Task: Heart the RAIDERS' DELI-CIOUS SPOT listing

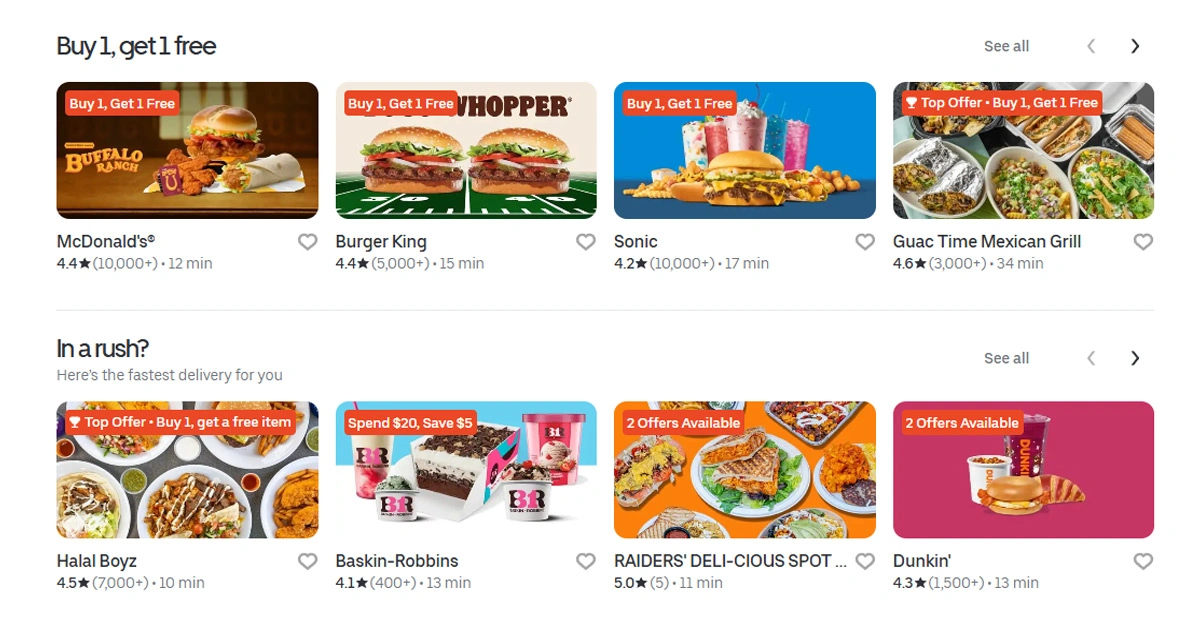Action: pos(865,562)
